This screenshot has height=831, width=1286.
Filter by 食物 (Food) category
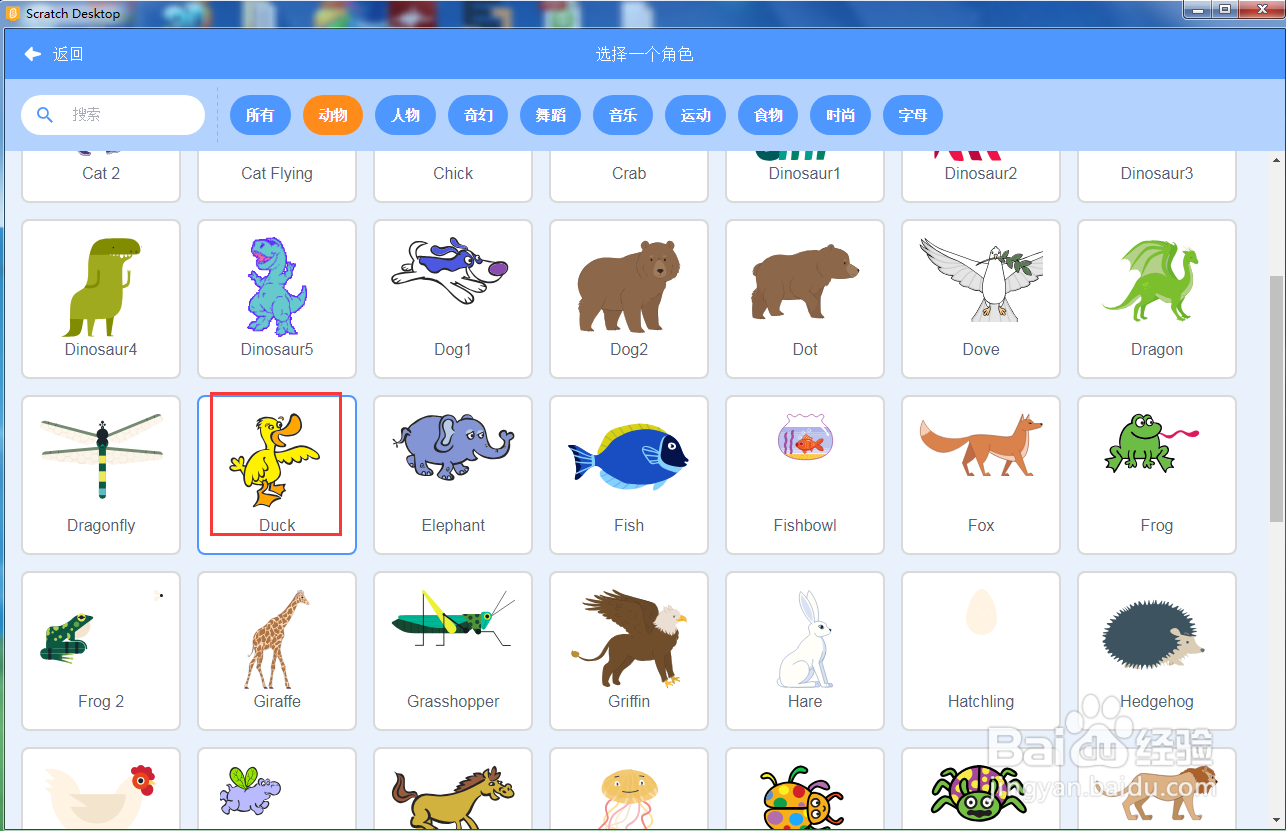pos(768,115)
